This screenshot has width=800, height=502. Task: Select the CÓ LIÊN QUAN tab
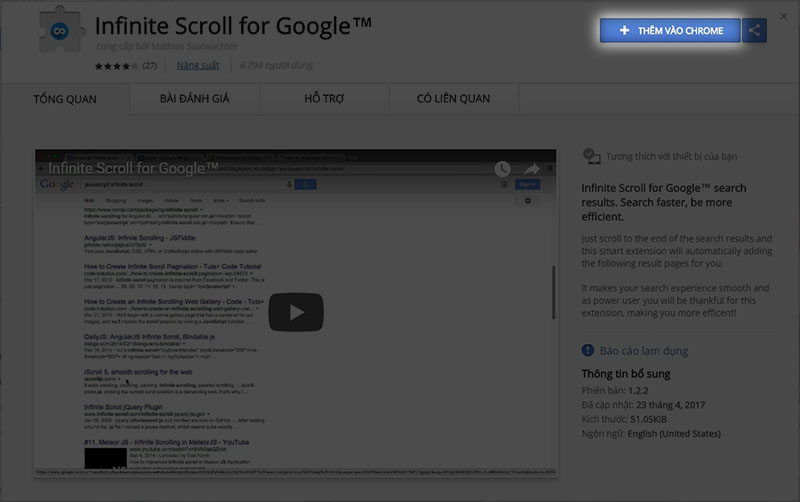point(453,99)
